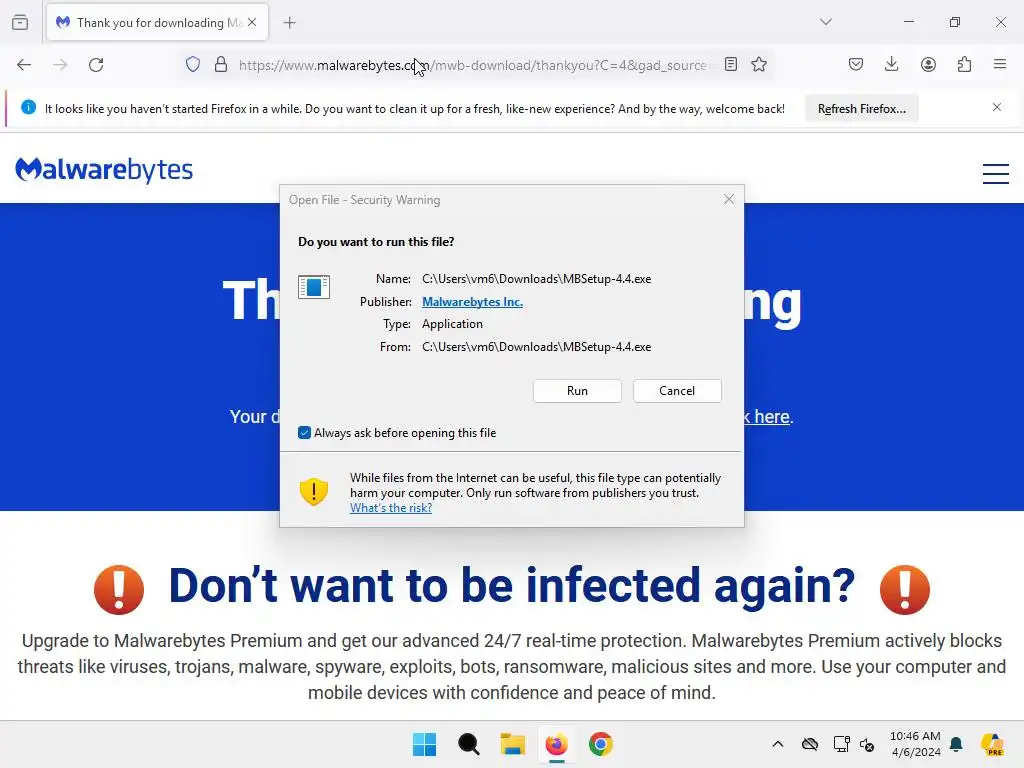Viewport: 1024px width, 768px height.
Task: Show hidden system tray icons
Action: click(778, 744)
